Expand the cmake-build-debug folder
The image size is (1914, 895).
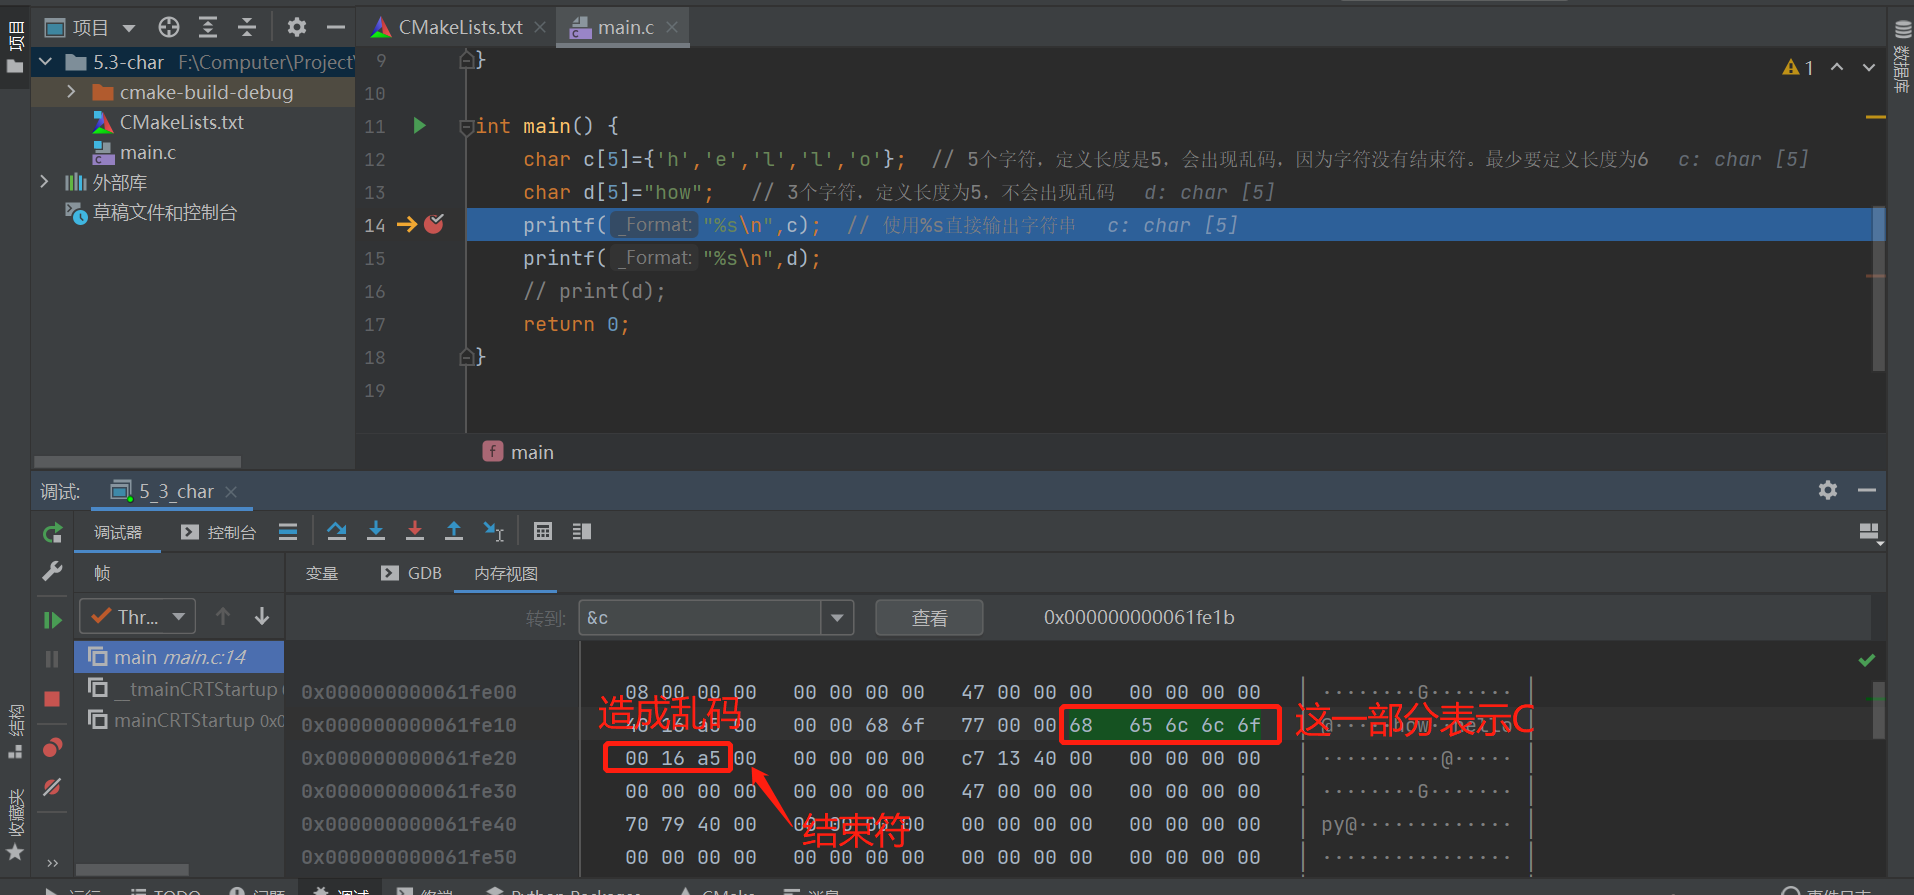(71, 92)
